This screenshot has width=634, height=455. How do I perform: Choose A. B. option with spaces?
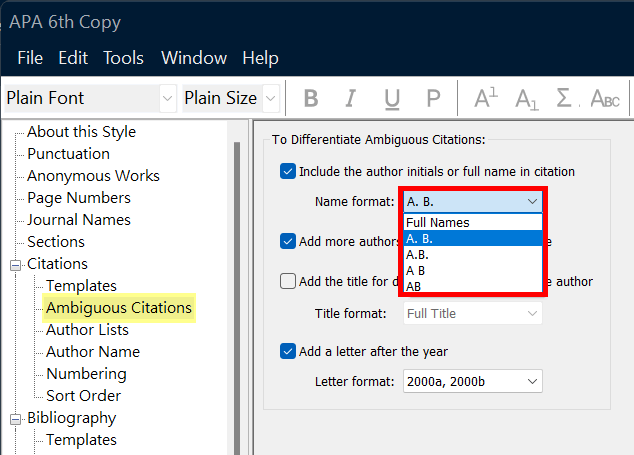click(x=473, y=238)
